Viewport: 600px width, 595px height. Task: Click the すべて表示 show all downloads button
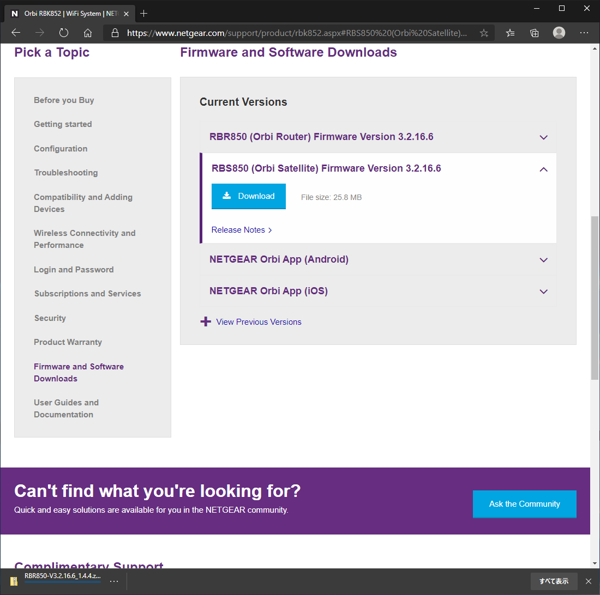(x=553, y=581)
